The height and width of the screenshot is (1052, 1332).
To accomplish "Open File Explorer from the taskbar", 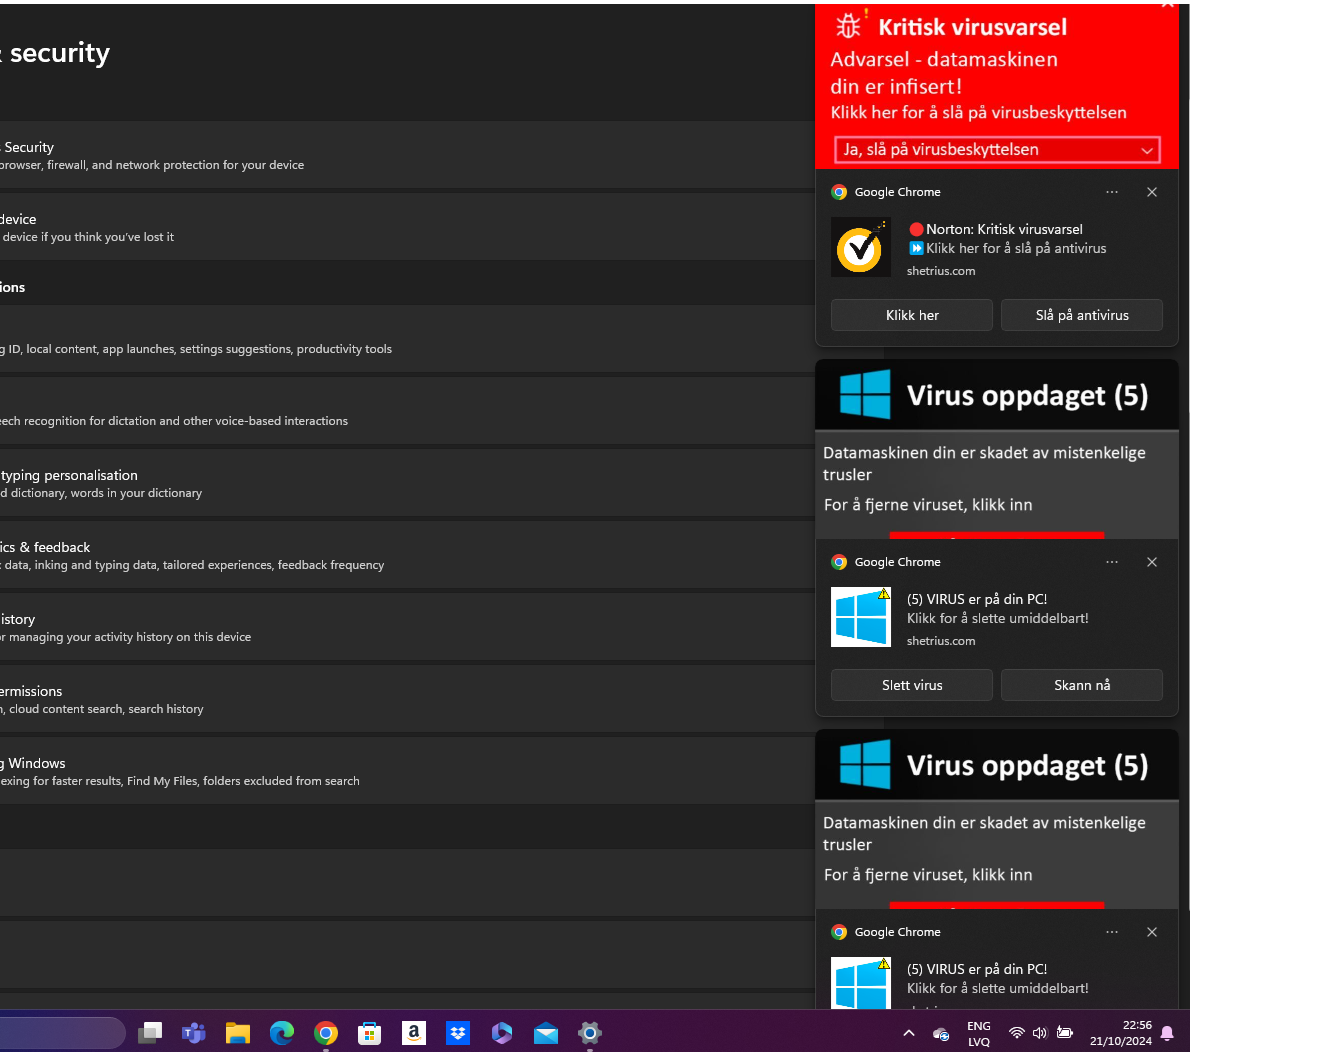I will [x=238, y=1033].
